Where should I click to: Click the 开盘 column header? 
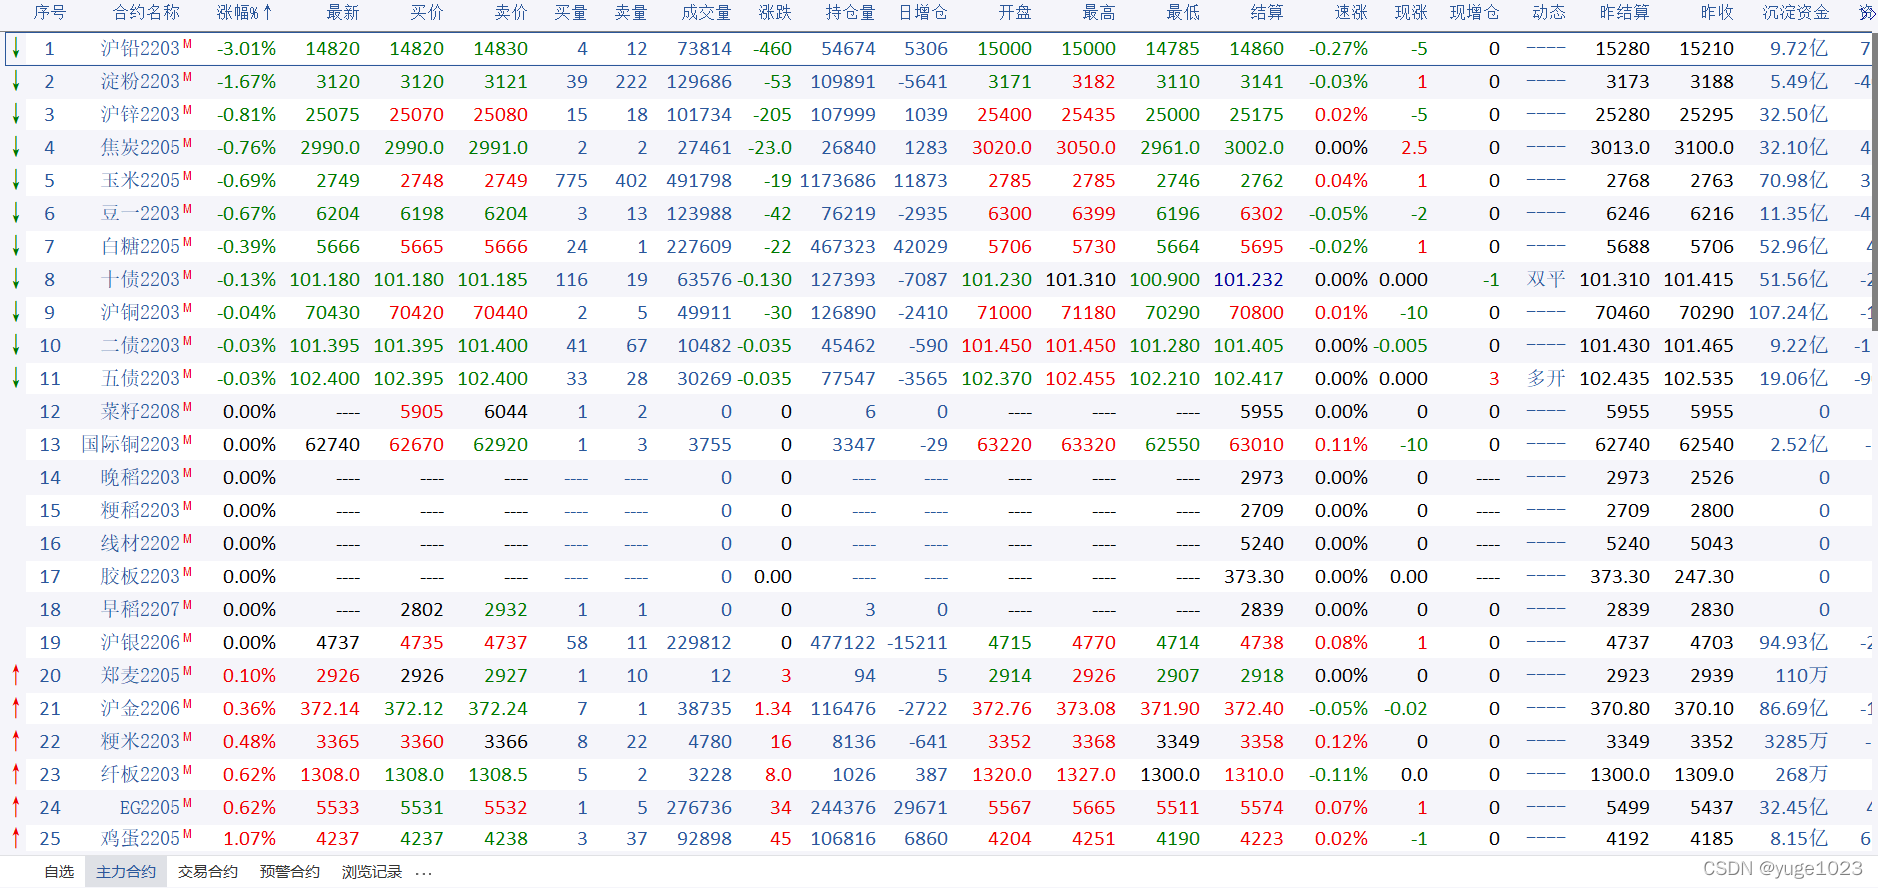click(1015, 13)
